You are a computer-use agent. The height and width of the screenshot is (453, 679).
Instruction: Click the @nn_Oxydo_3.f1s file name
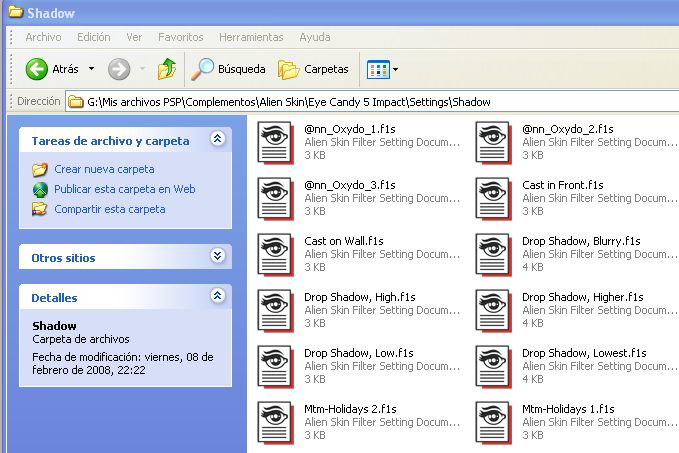point(350,185)
